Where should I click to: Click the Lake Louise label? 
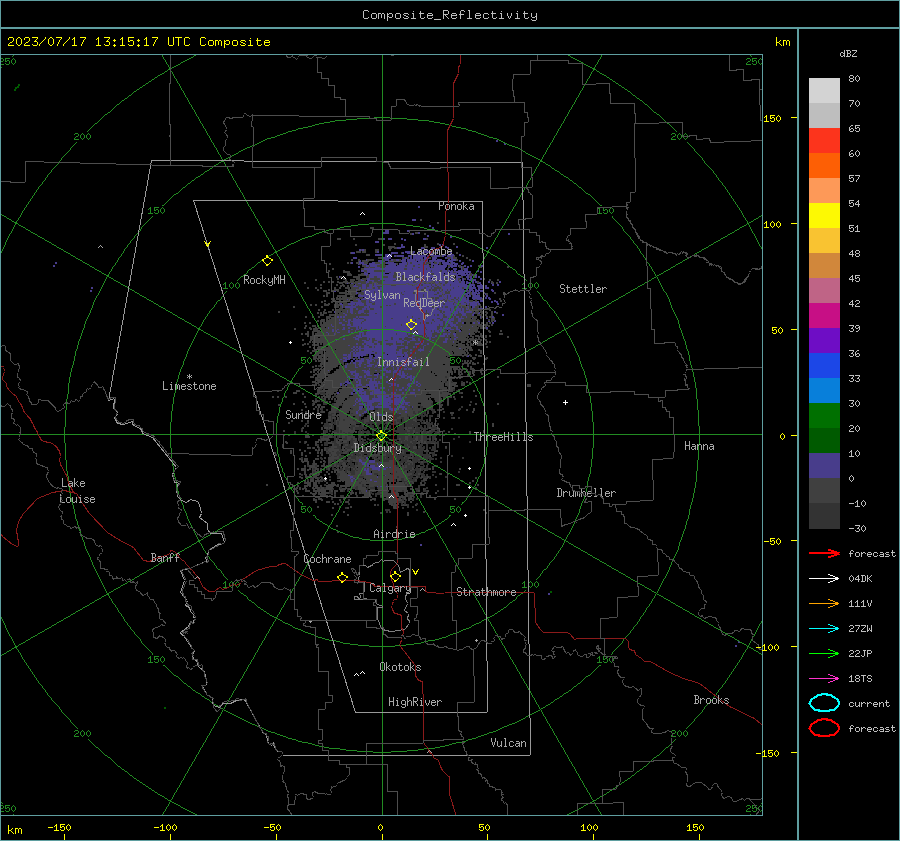[77, 491]
